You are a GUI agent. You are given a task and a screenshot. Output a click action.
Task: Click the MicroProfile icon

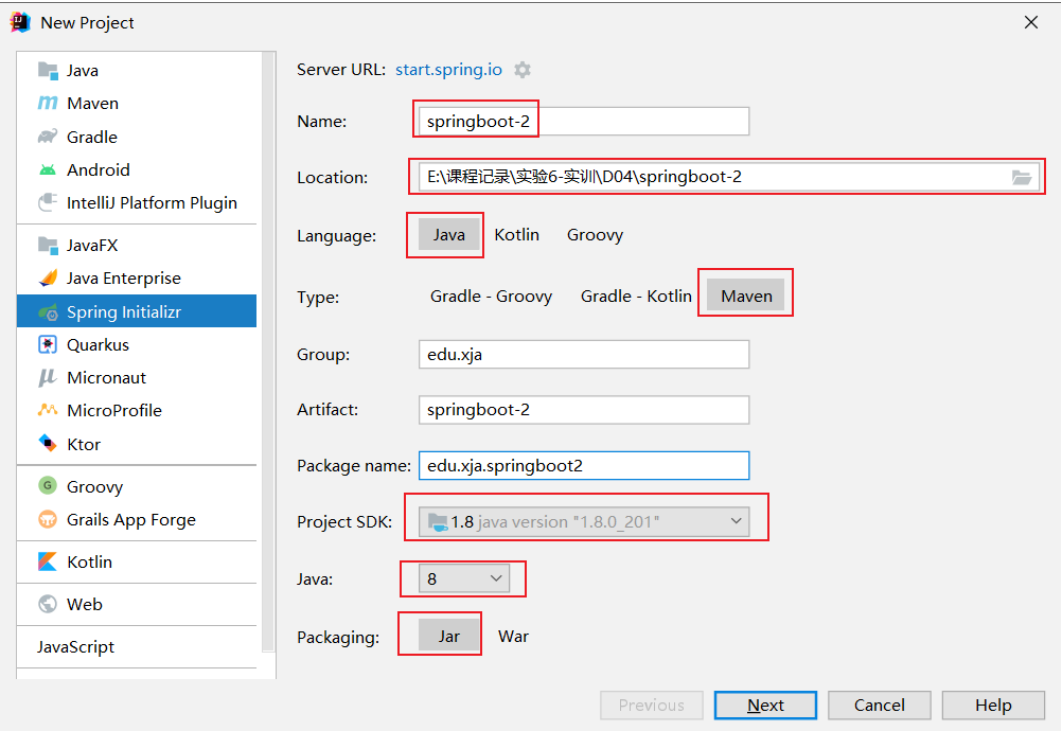tap(48, 410)
